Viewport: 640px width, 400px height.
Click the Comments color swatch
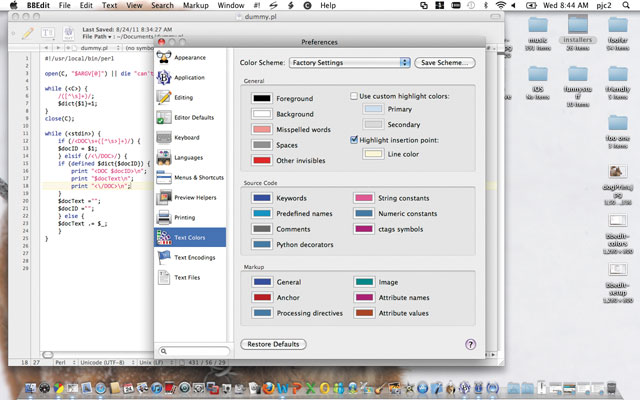[x=262, y=229]
